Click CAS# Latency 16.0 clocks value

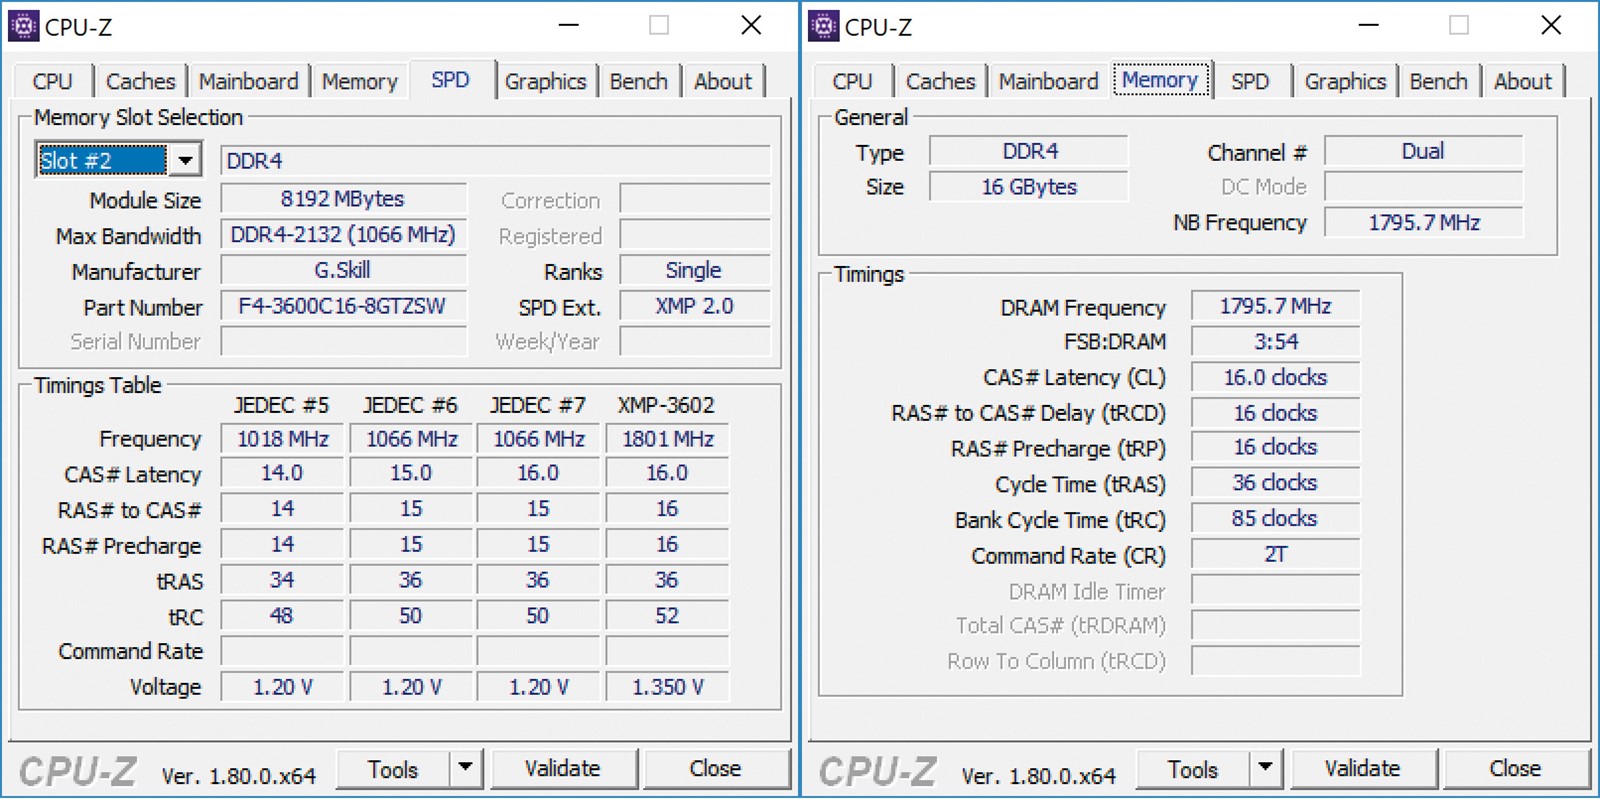point(1275,377)
